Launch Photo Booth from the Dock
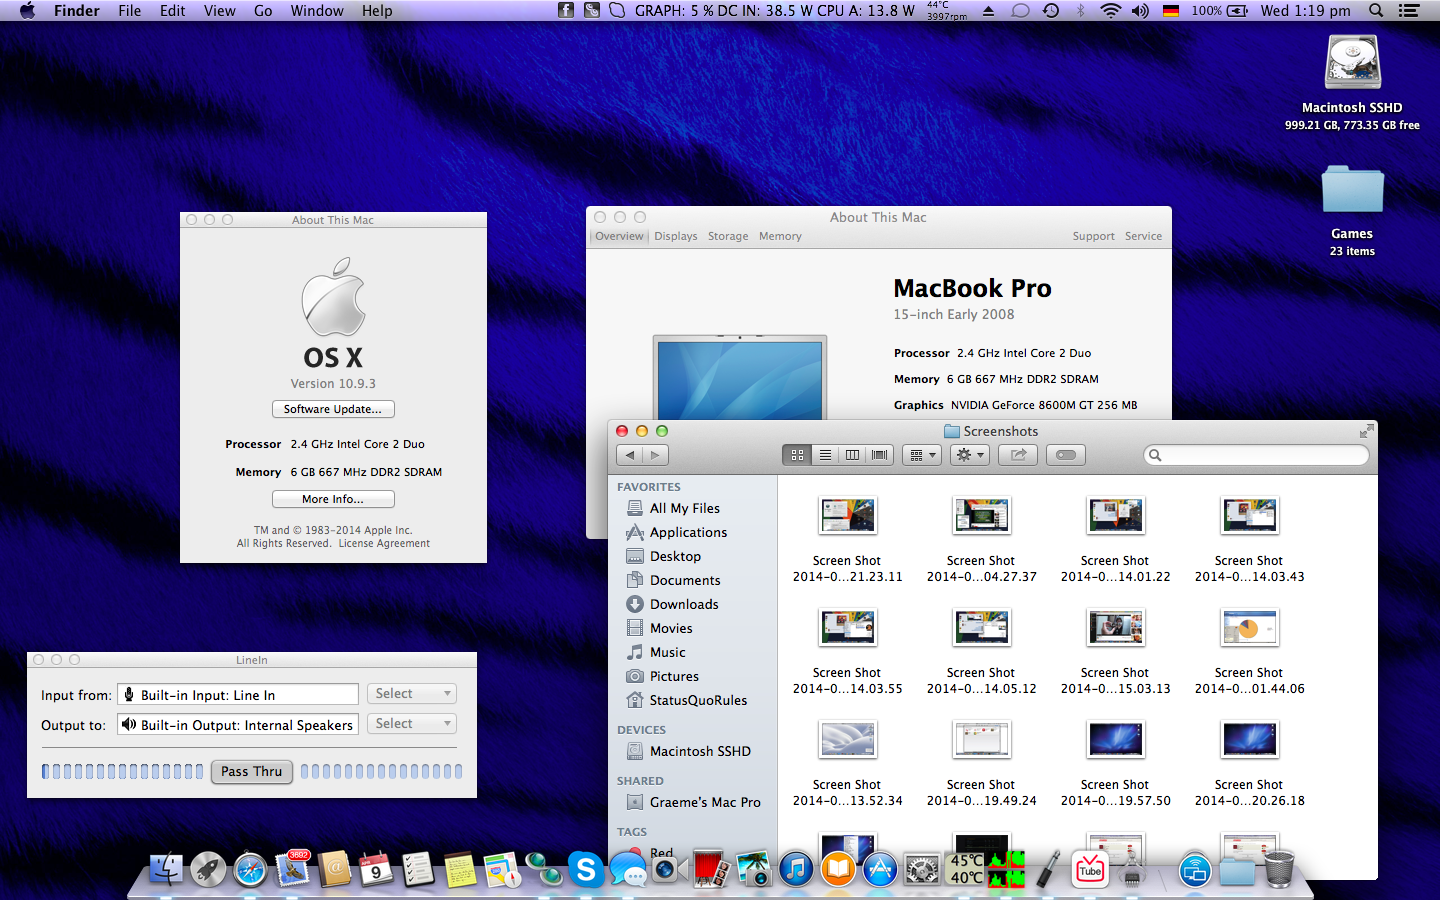This screenshot has width=1440, height=900. click(710, 869)
